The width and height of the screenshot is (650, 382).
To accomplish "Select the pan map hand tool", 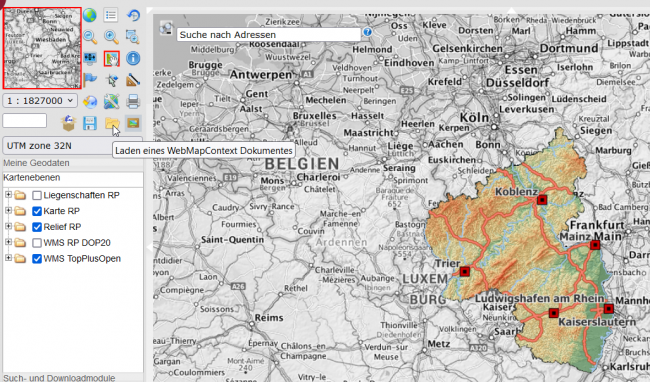I will 112,58.
